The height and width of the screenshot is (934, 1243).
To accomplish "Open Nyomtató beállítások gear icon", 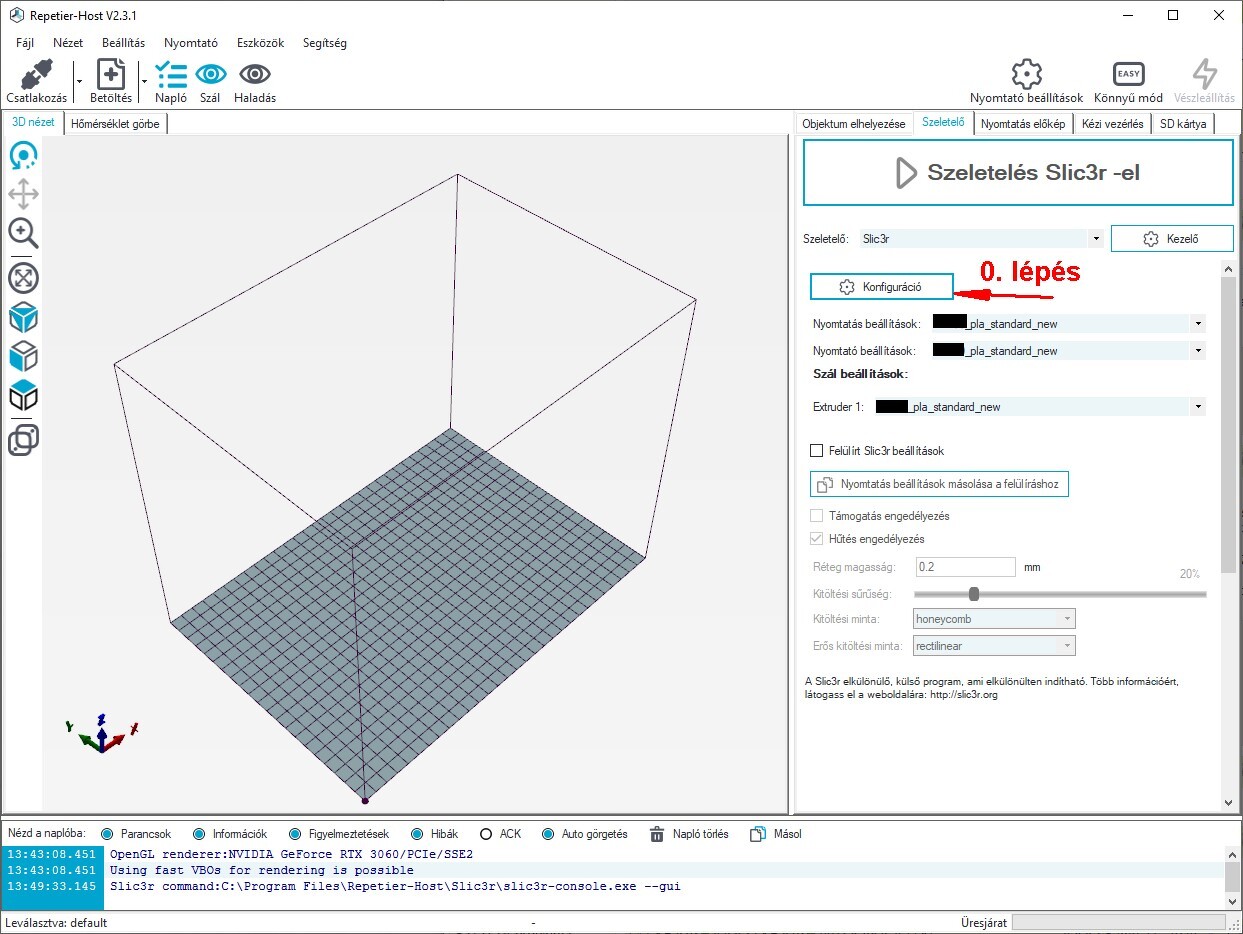I will [1026, 74].
